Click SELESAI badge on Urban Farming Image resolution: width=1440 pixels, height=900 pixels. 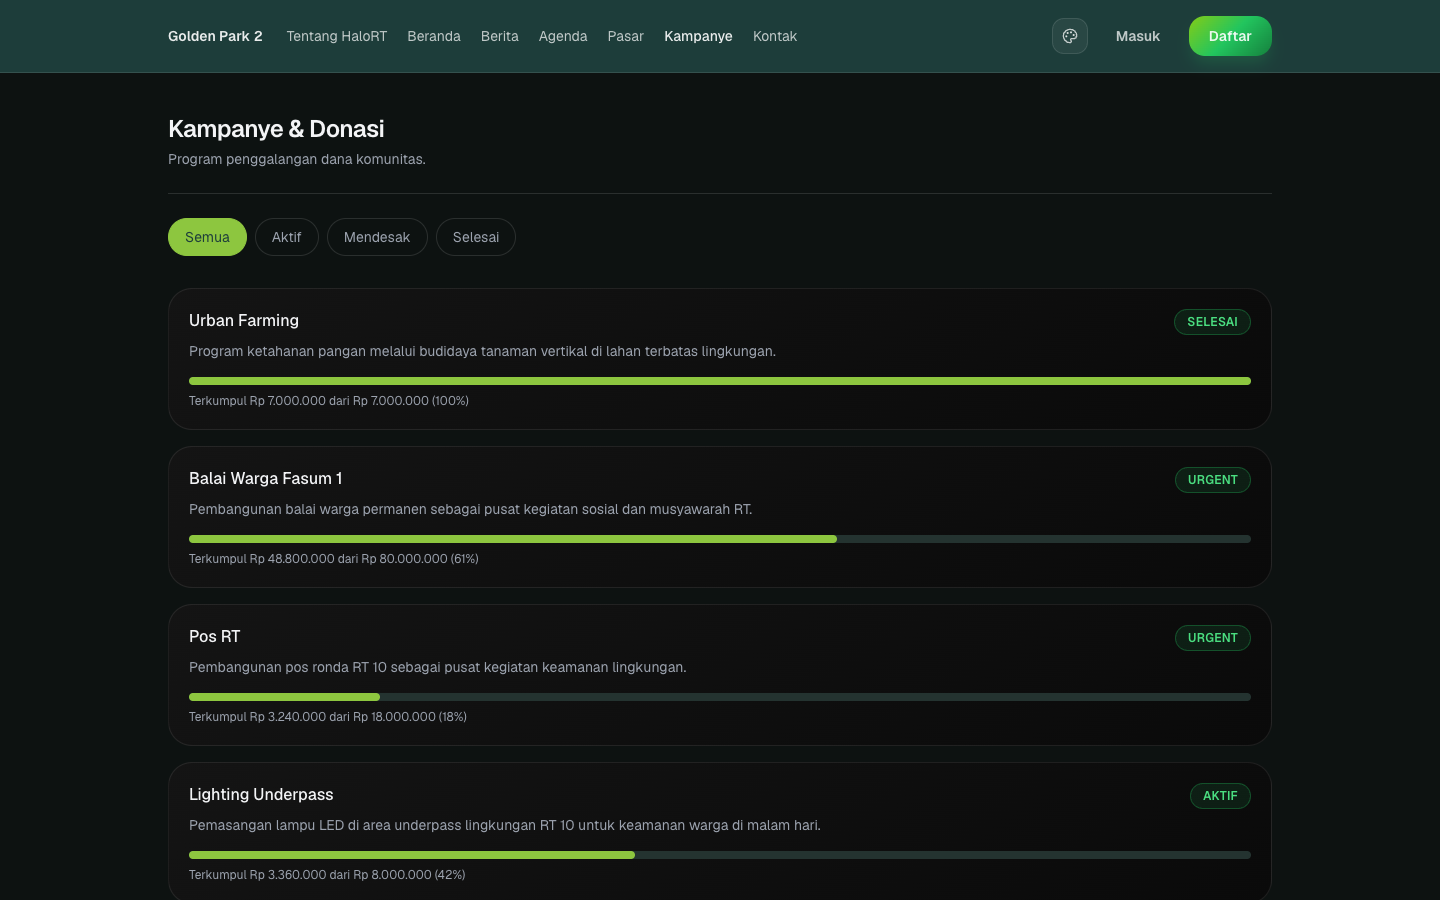[x=1212, y=322]
